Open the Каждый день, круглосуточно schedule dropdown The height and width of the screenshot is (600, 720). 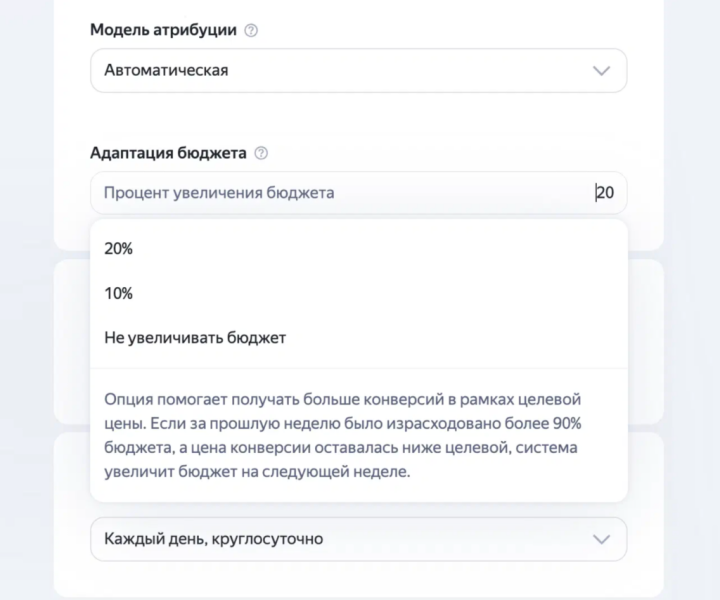pos(359,539)
